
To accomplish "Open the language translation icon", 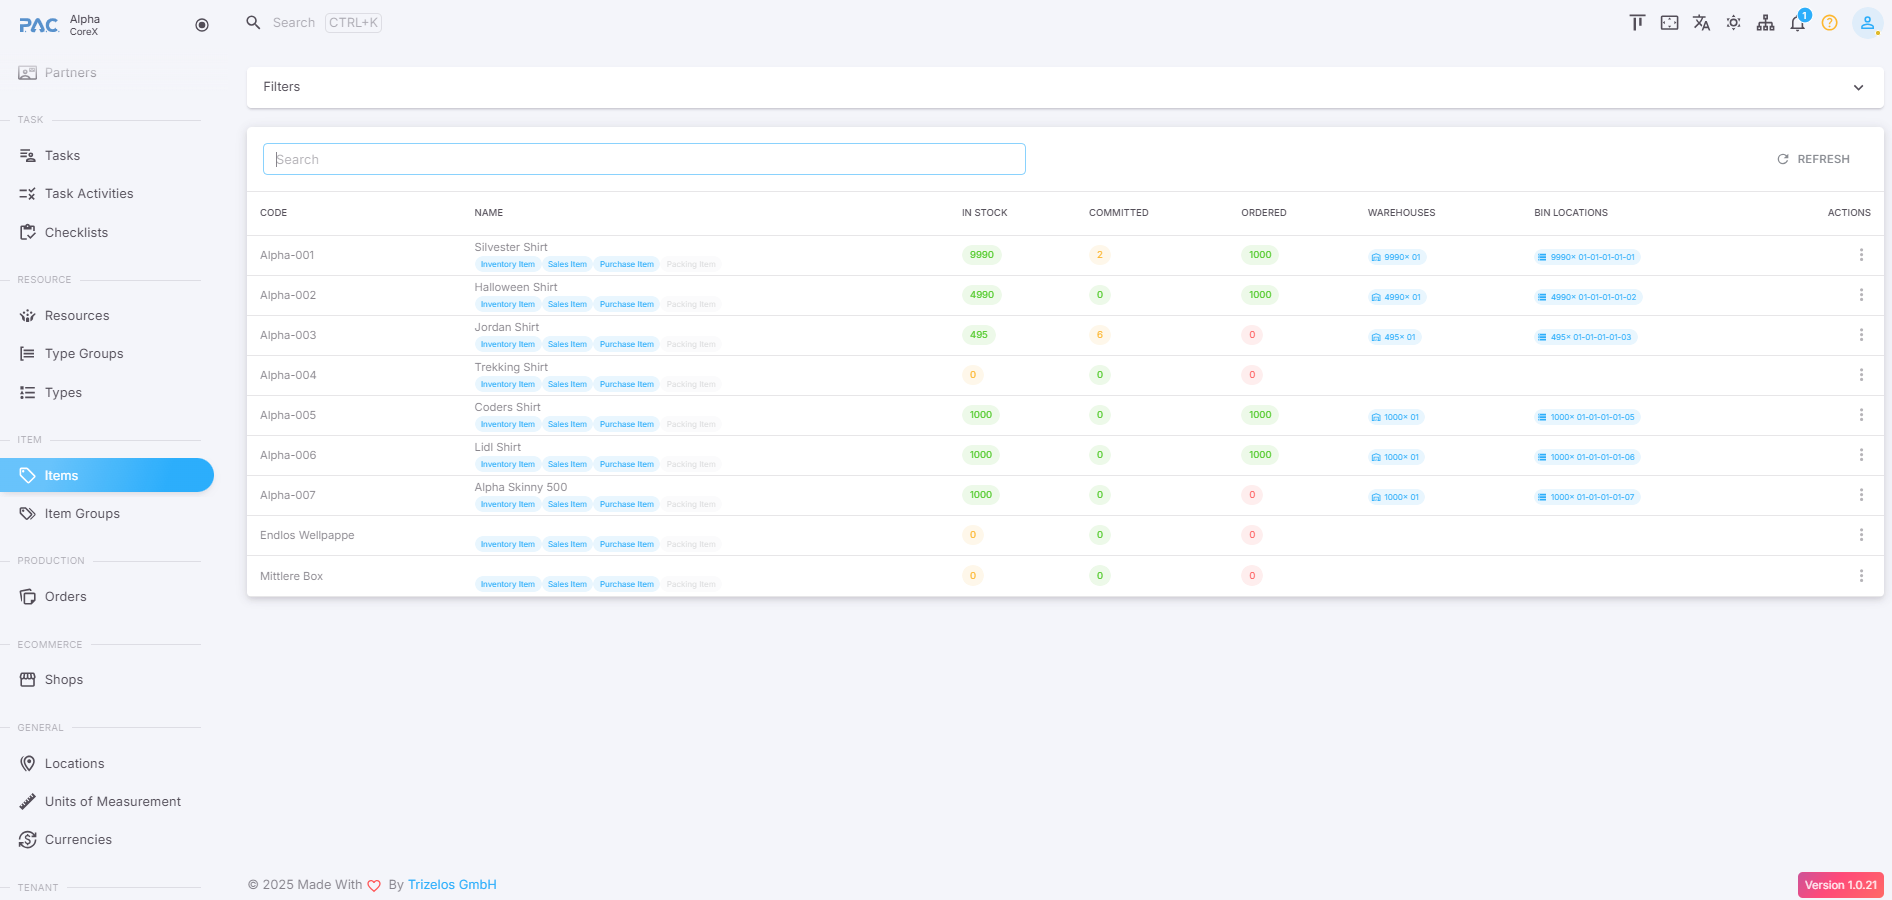I will (1701, 23).
